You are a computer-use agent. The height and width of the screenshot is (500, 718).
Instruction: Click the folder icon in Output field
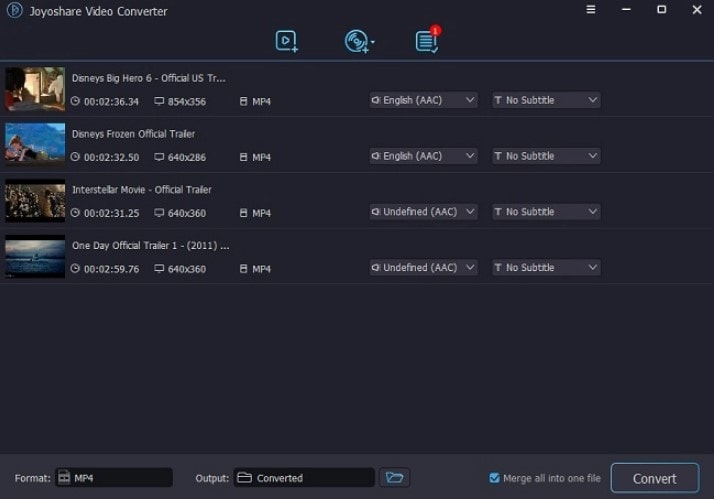point(245,478)
